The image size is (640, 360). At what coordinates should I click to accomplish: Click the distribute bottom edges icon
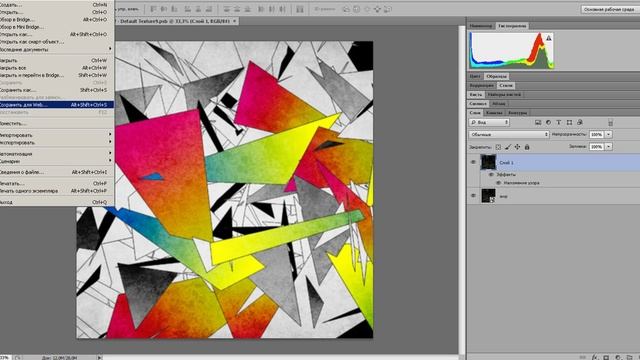[247, 9]
